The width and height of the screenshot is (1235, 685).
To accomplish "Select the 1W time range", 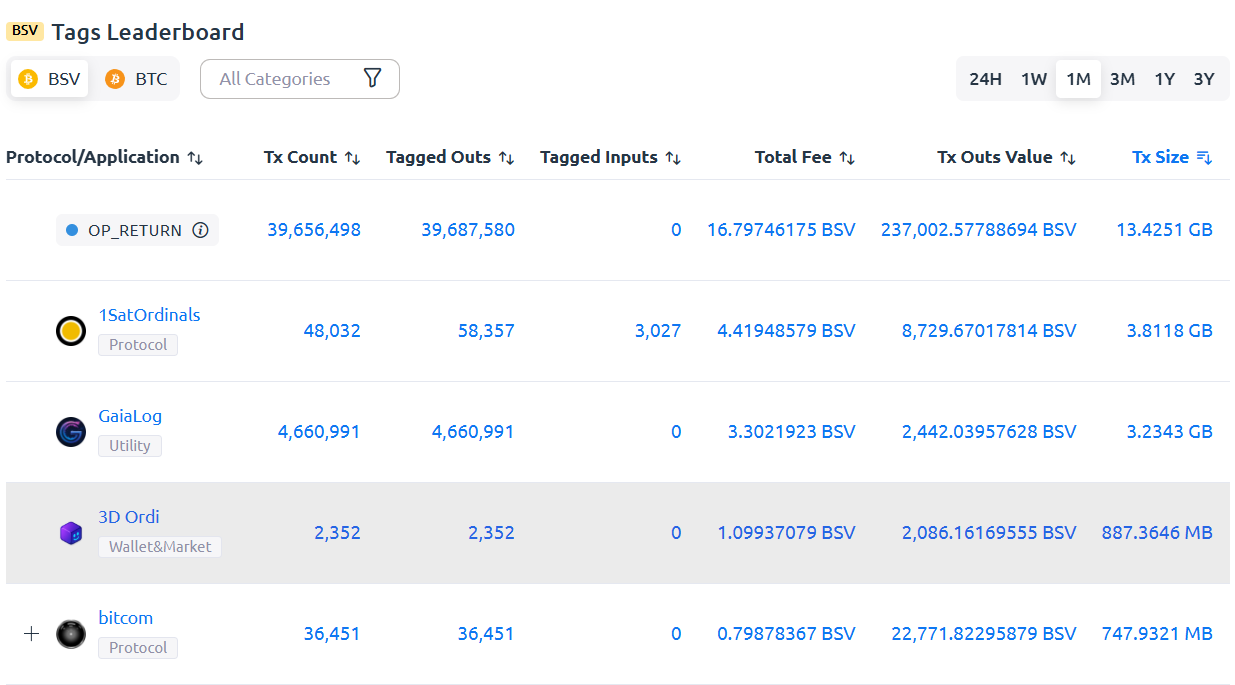I will (x=1034, y=79).
